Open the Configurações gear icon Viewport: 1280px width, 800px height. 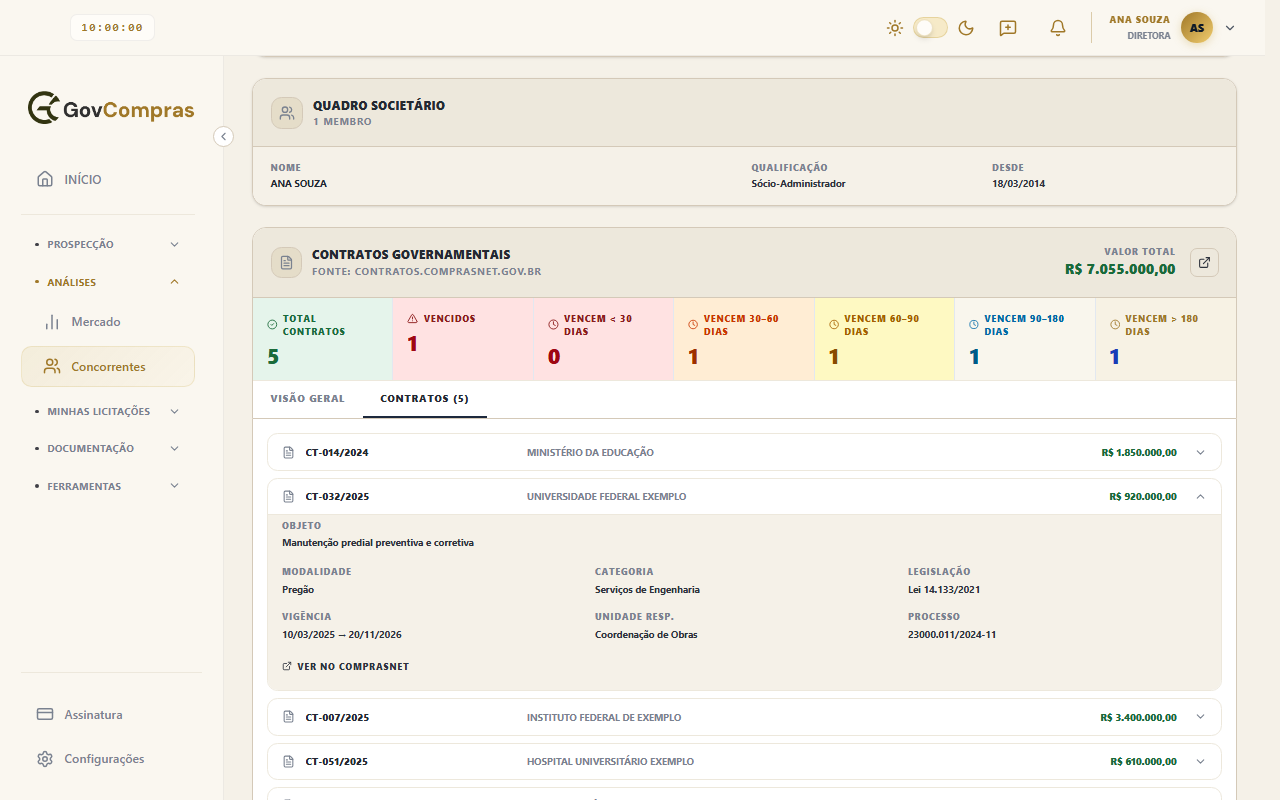coord(45,759)
